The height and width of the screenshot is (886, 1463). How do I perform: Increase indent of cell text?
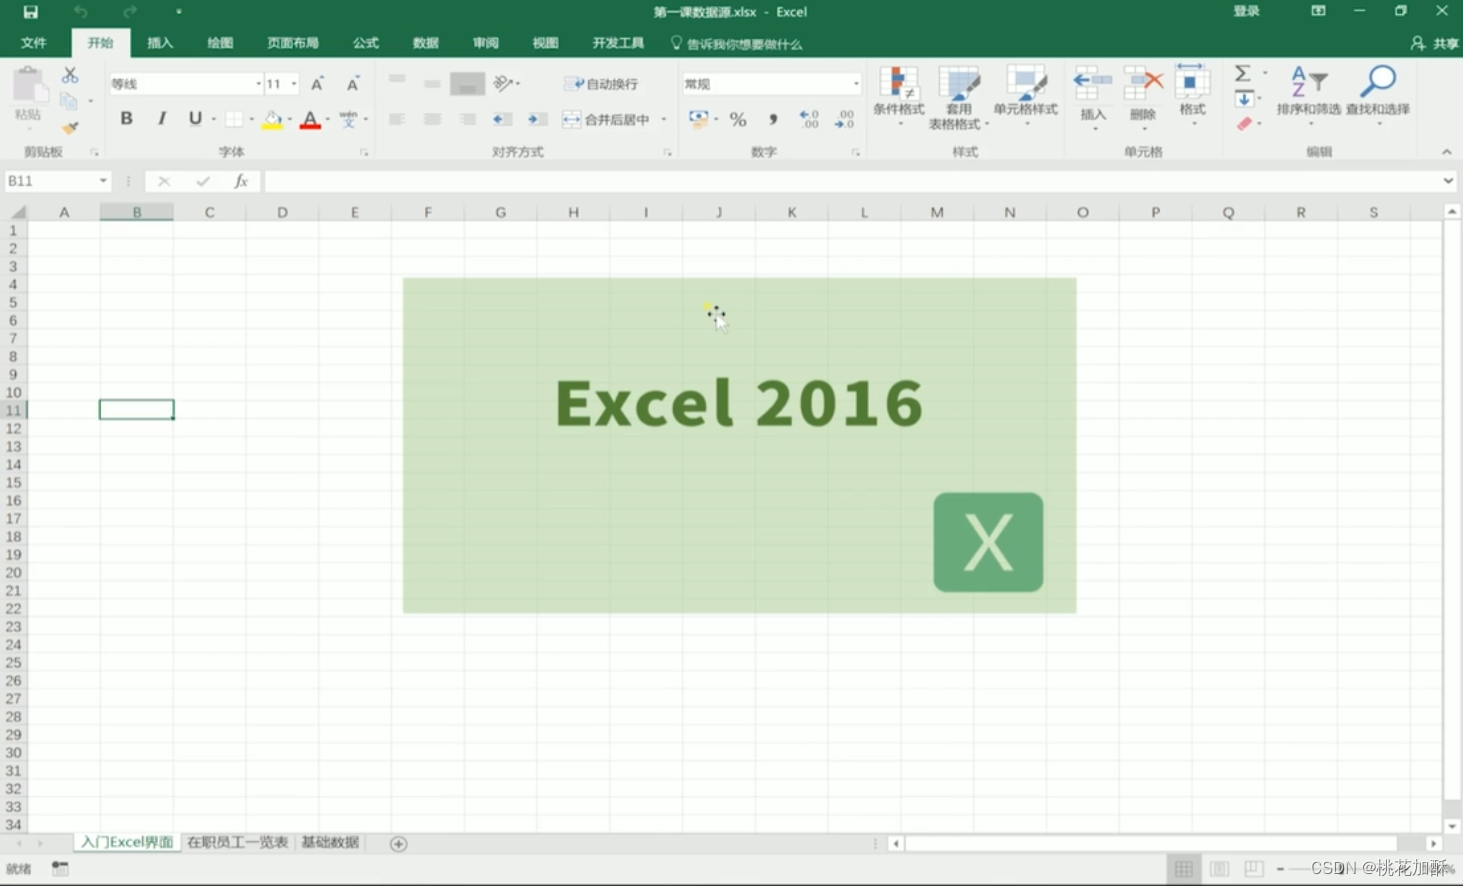[537, 119]
